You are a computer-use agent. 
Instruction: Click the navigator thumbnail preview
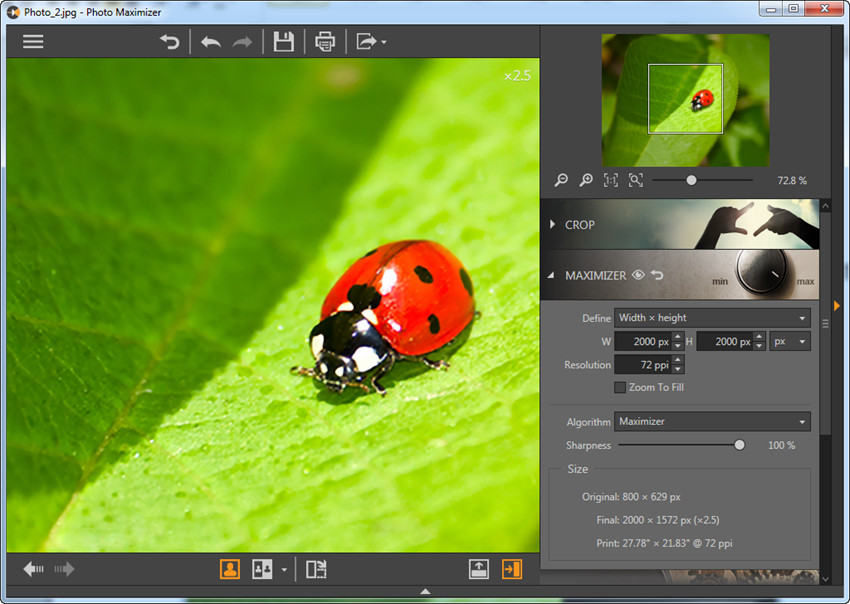(685, 100)
